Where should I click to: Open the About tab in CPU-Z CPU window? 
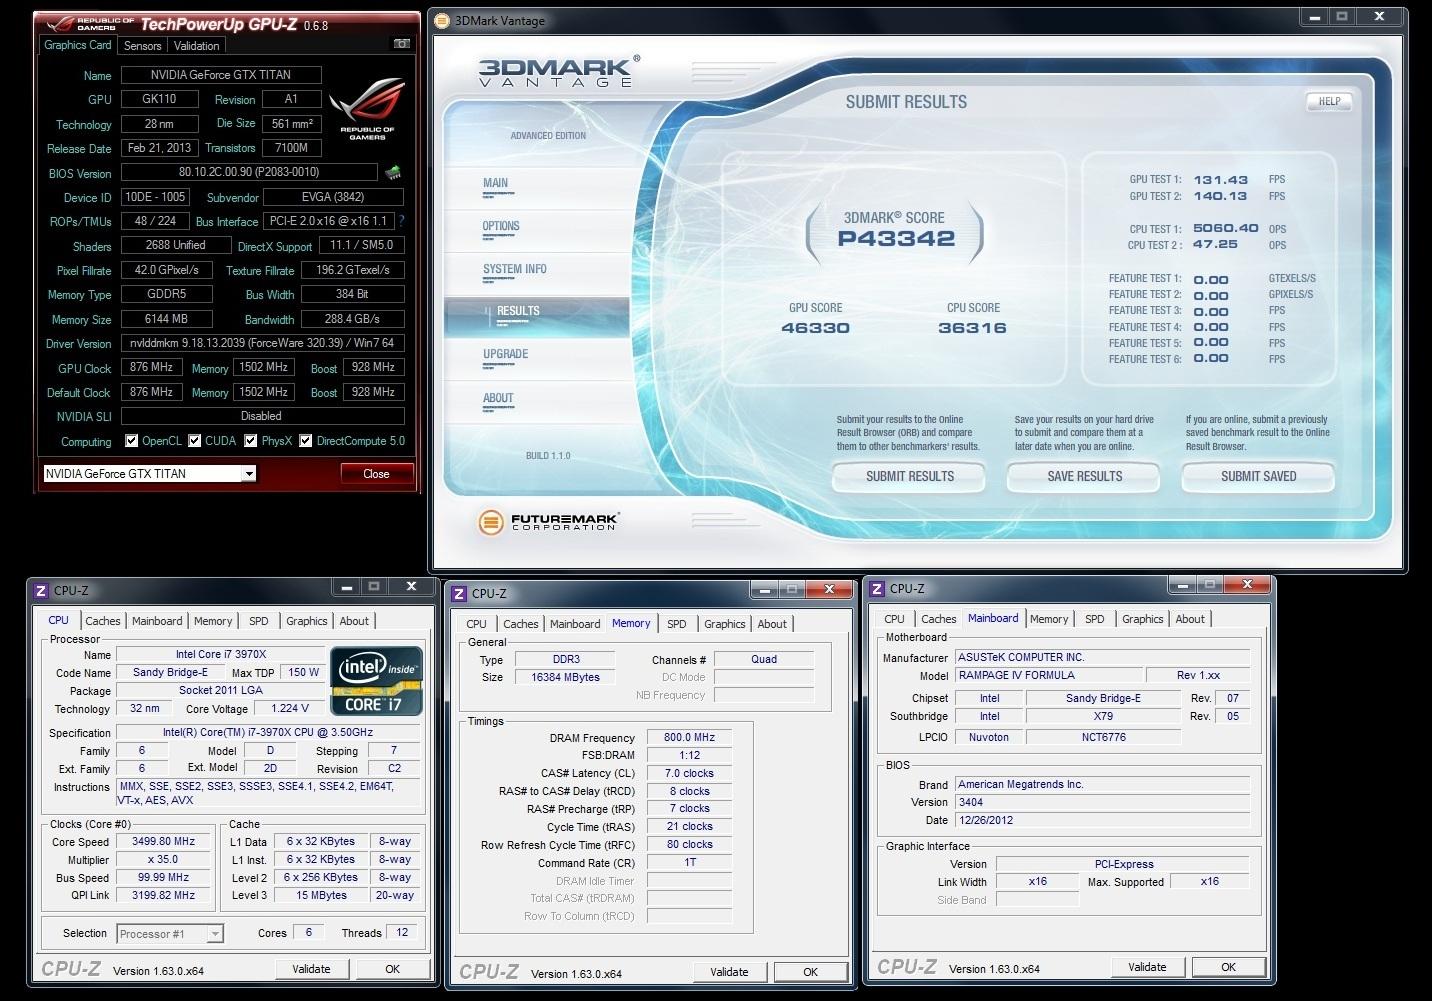(354, 621)
